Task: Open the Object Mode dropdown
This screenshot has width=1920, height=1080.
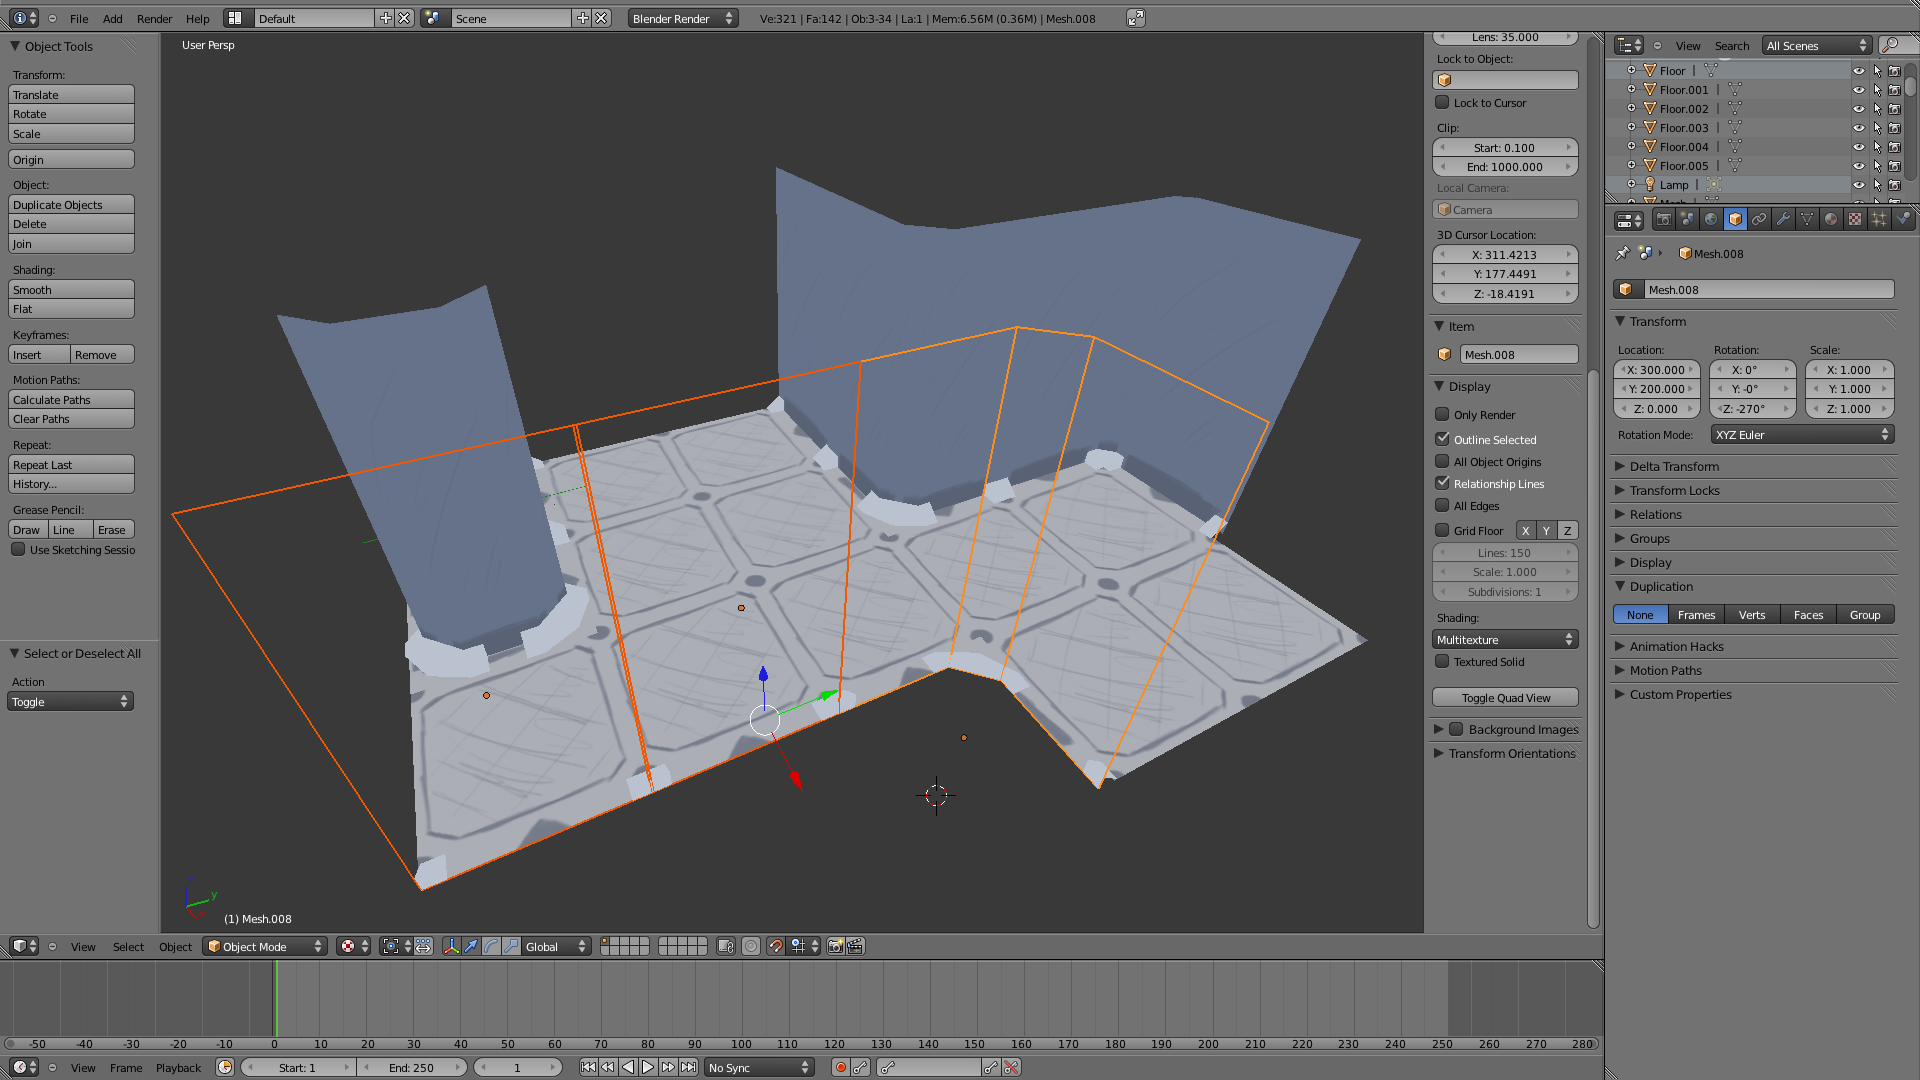Action: point(265,946)
